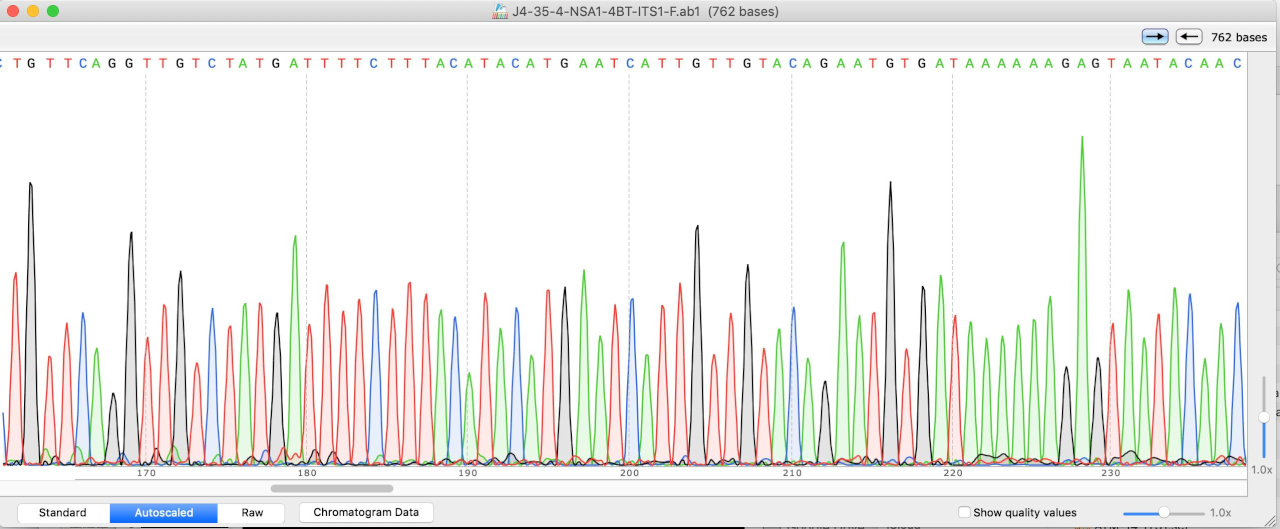
Task: Click the tall black peak near position 216
Action: coord(889,185)
